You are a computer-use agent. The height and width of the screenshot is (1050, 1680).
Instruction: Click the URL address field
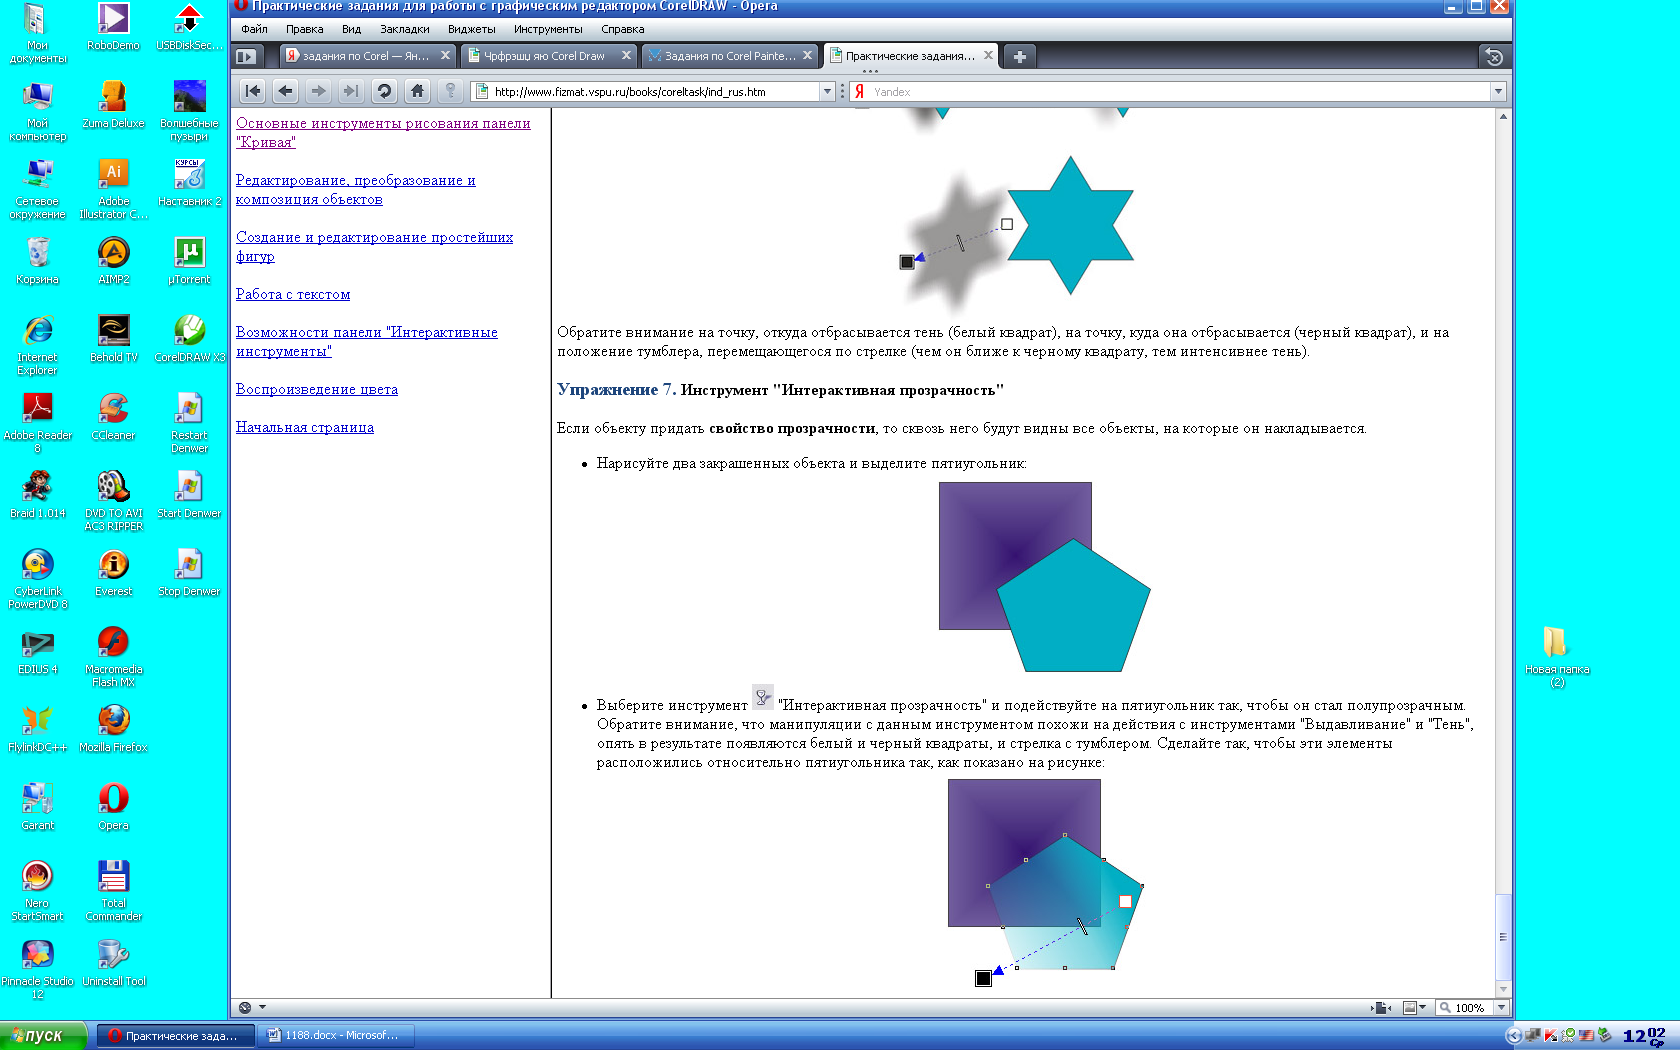pos(654,91)
